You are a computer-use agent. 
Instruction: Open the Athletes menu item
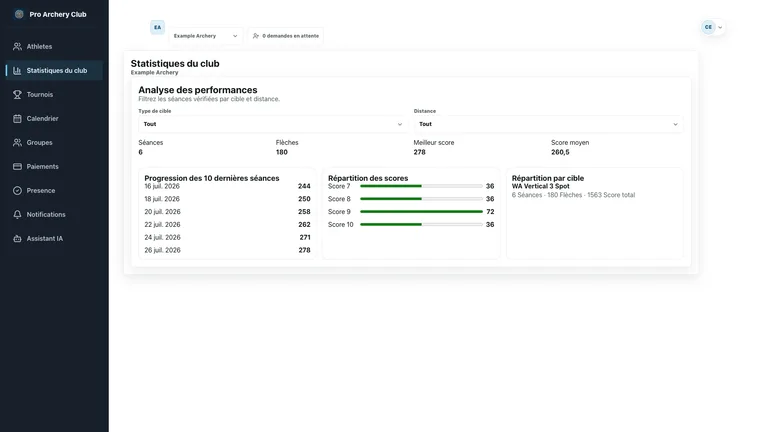54,47
